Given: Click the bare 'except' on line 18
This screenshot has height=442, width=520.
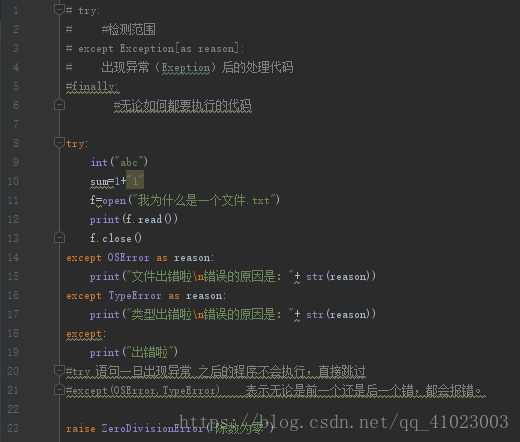Looking at the screenshot, I should (x=84, y=334).
